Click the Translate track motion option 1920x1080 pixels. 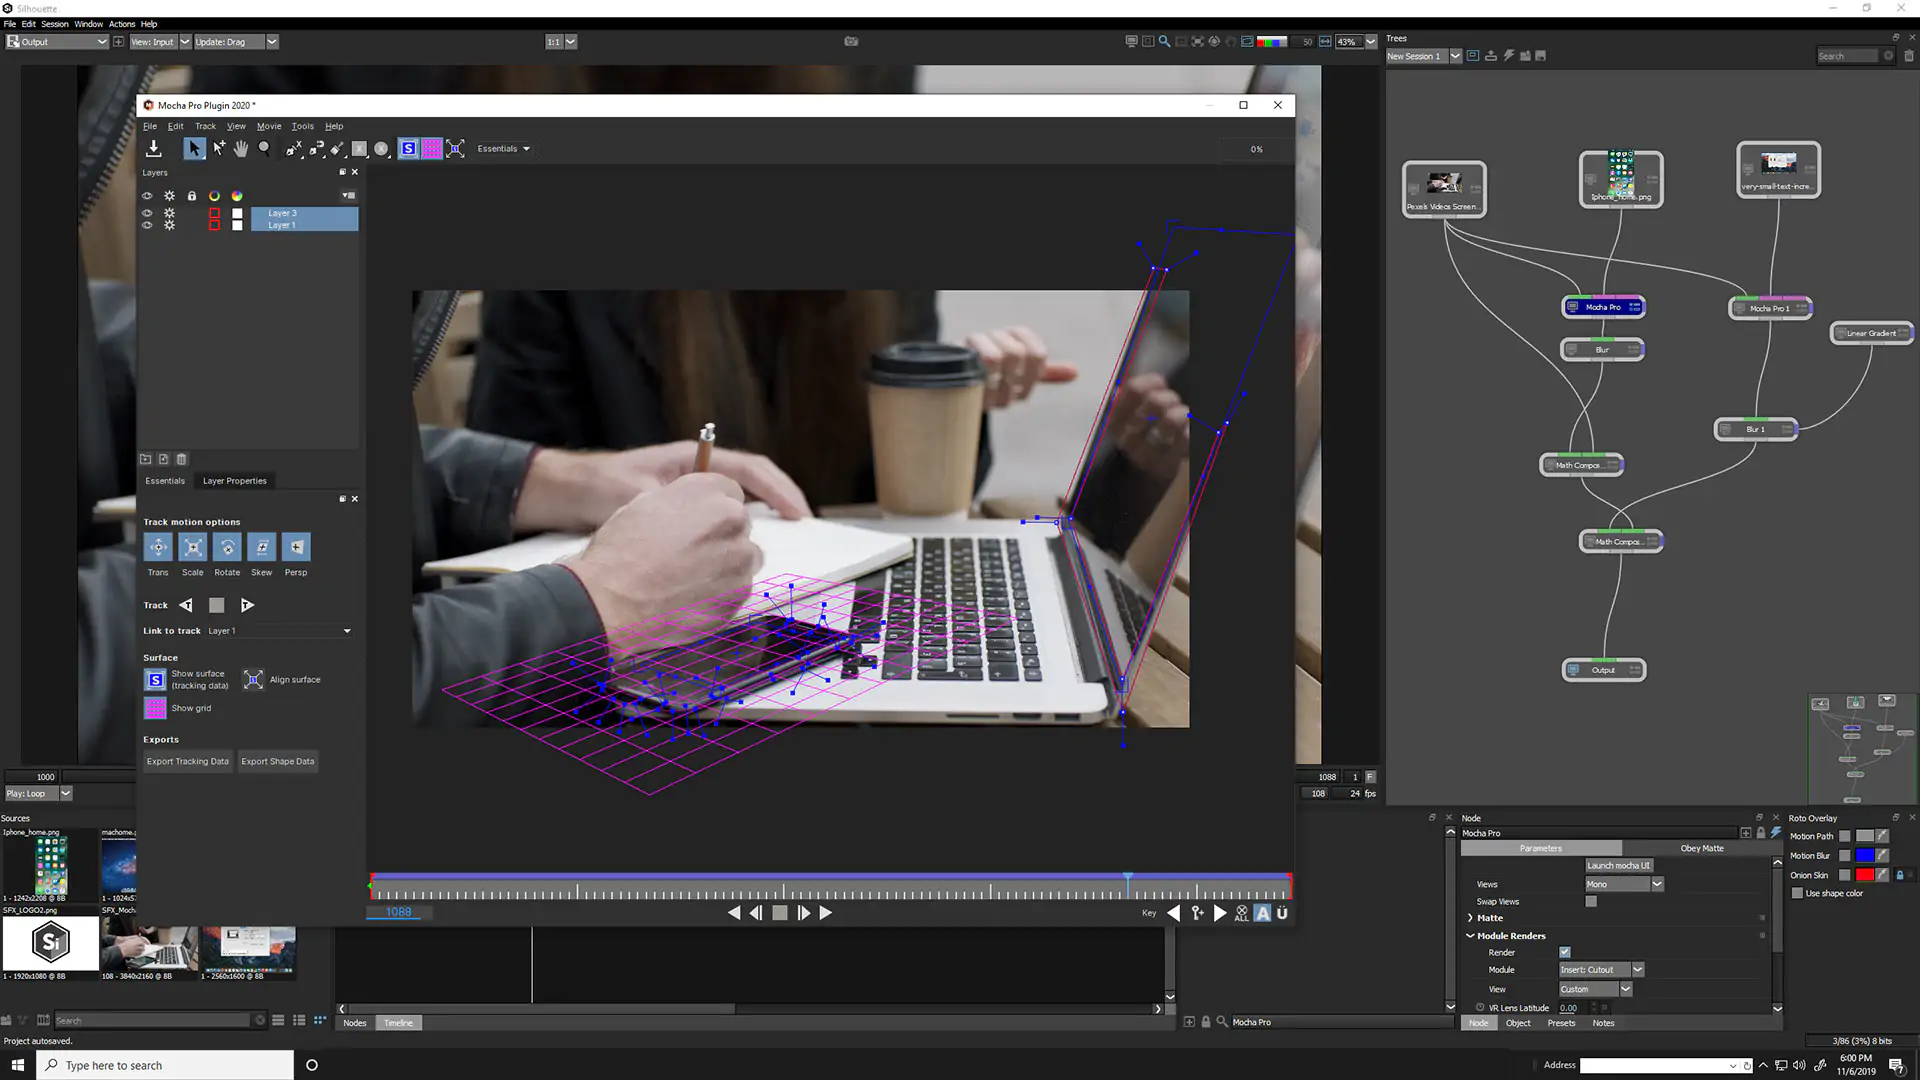(x=158, y=547)
